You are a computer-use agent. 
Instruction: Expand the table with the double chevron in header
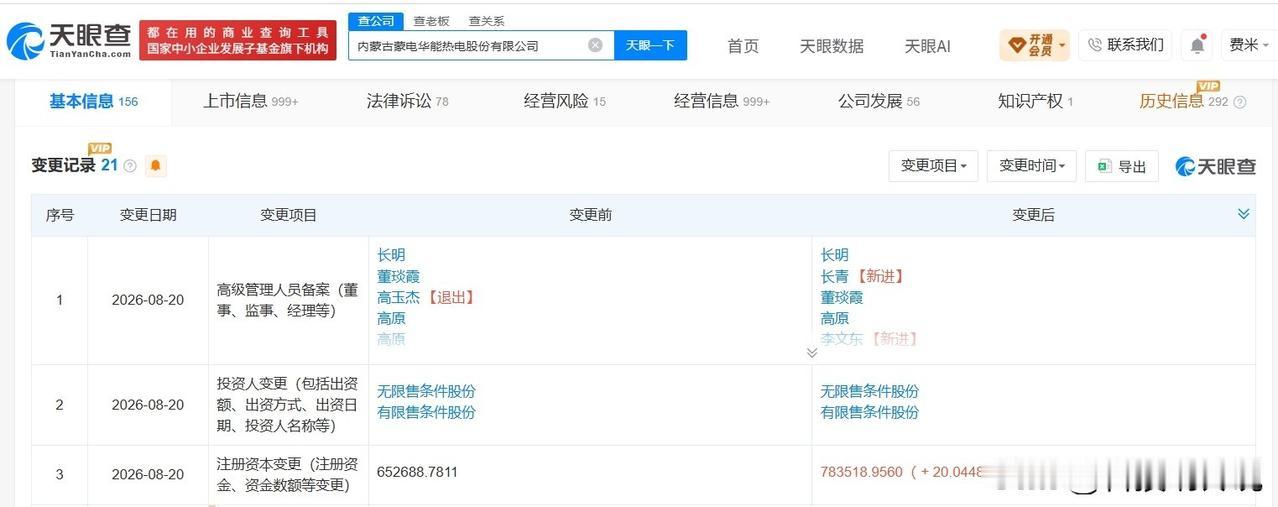click(1243, 214)
